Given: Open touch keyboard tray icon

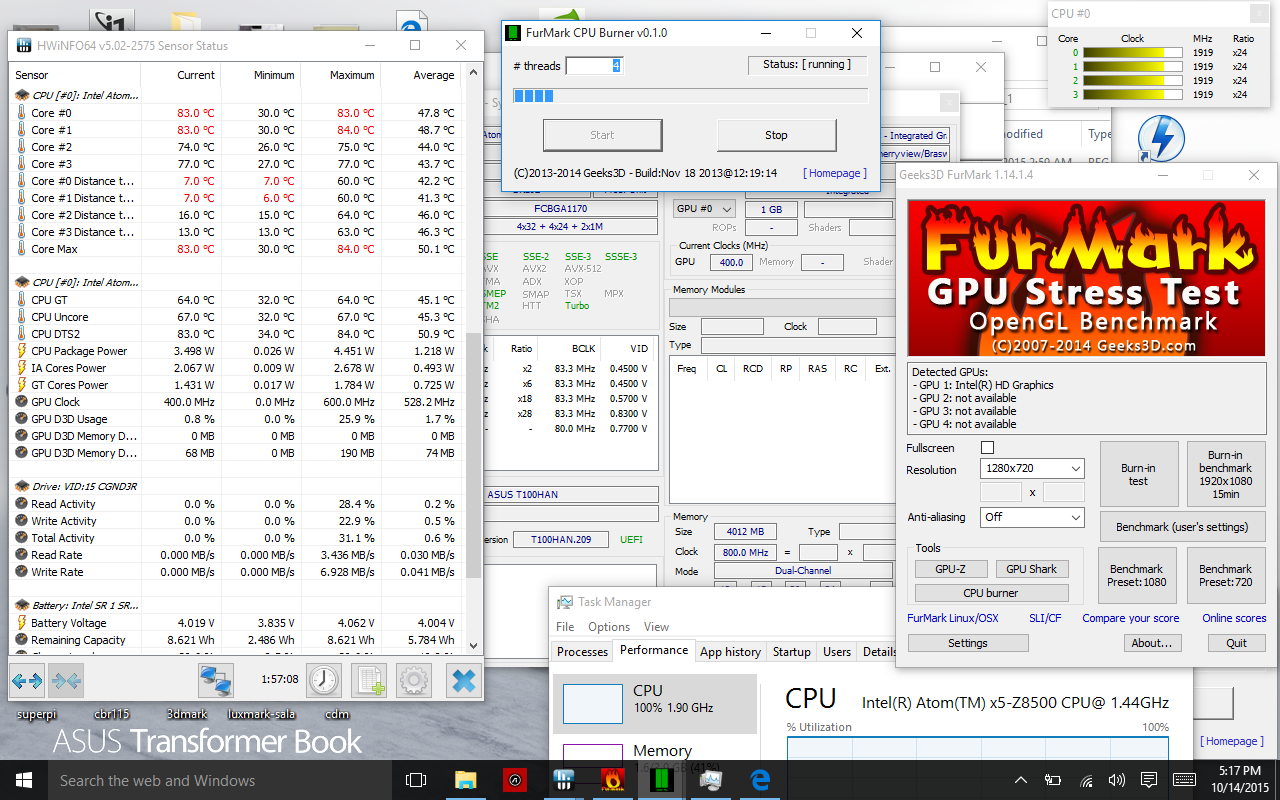Looking at the screenshot, I should click(1184, 780).
